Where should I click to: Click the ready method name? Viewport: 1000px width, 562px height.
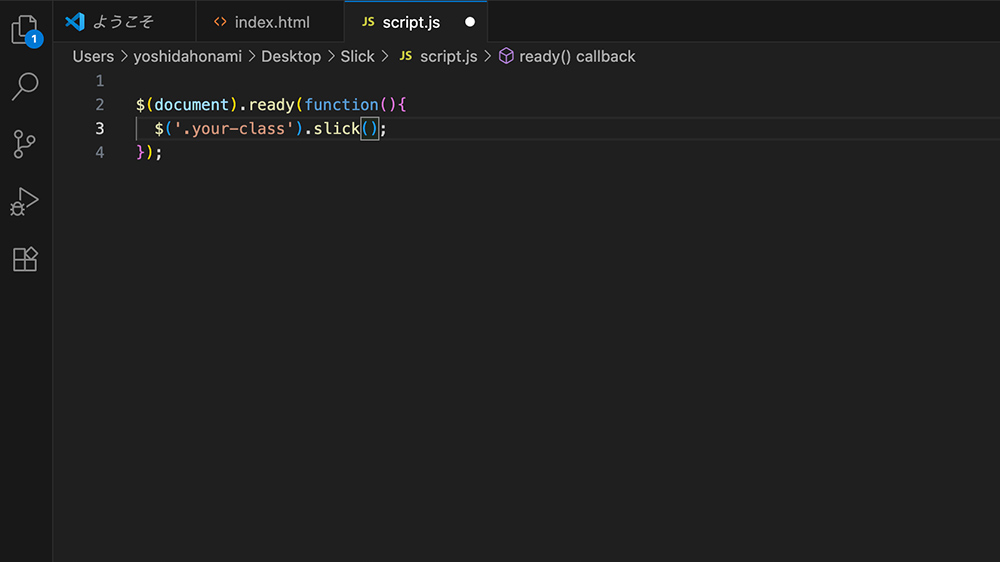pos(271,105)
